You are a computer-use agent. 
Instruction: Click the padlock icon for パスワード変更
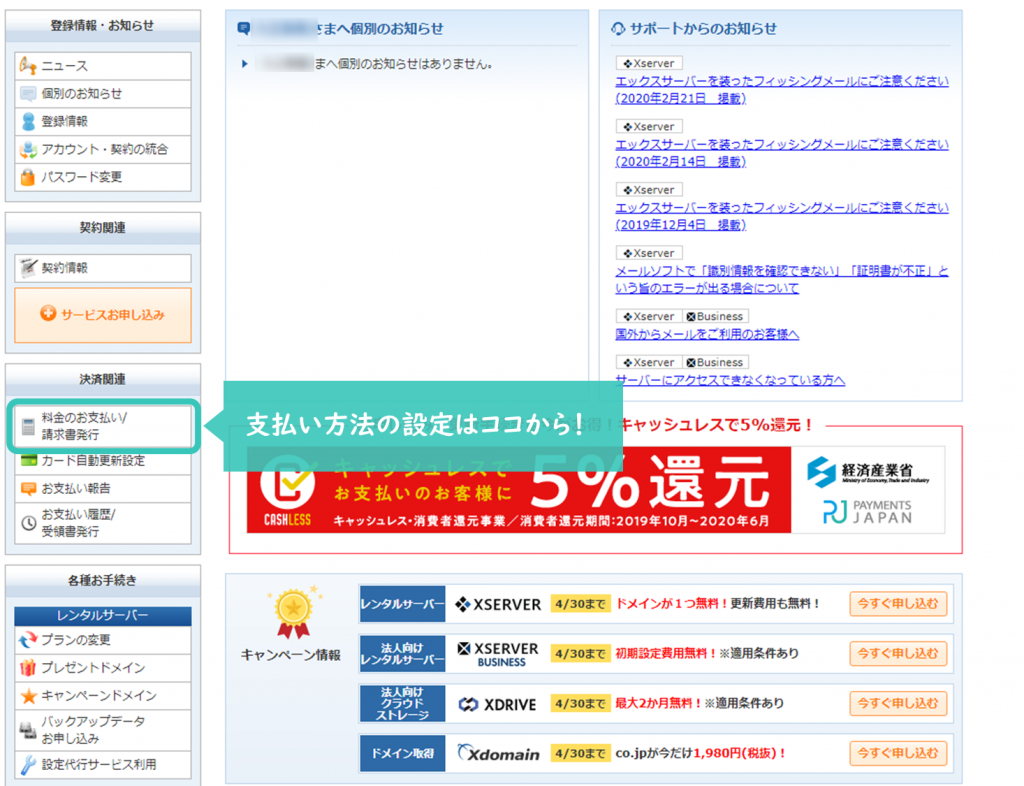click(x=28, y=177)
